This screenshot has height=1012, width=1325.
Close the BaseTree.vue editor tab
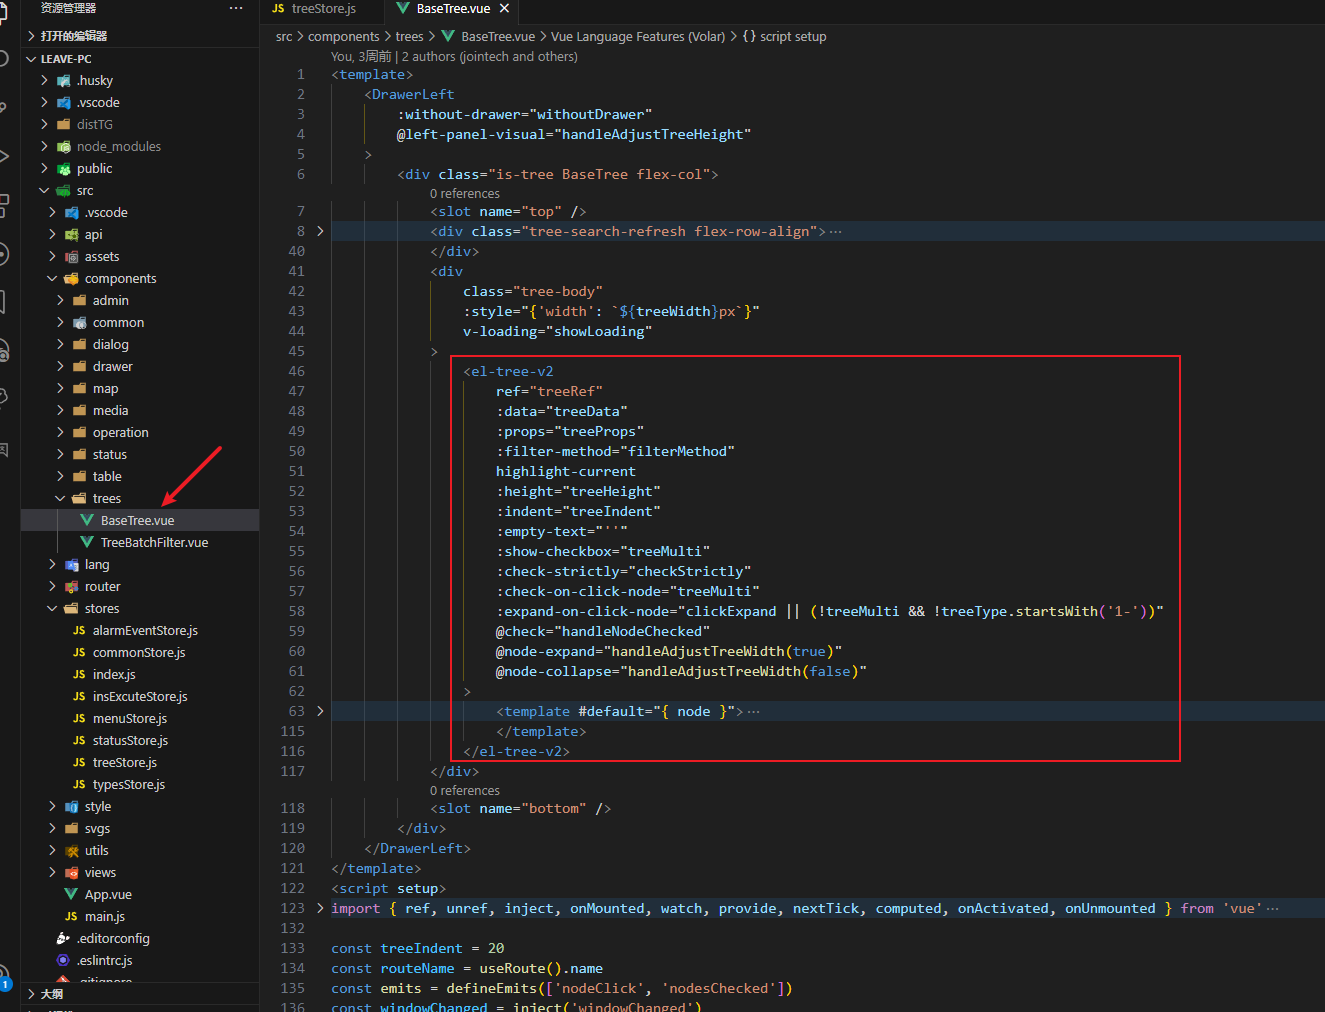(504, 8)
